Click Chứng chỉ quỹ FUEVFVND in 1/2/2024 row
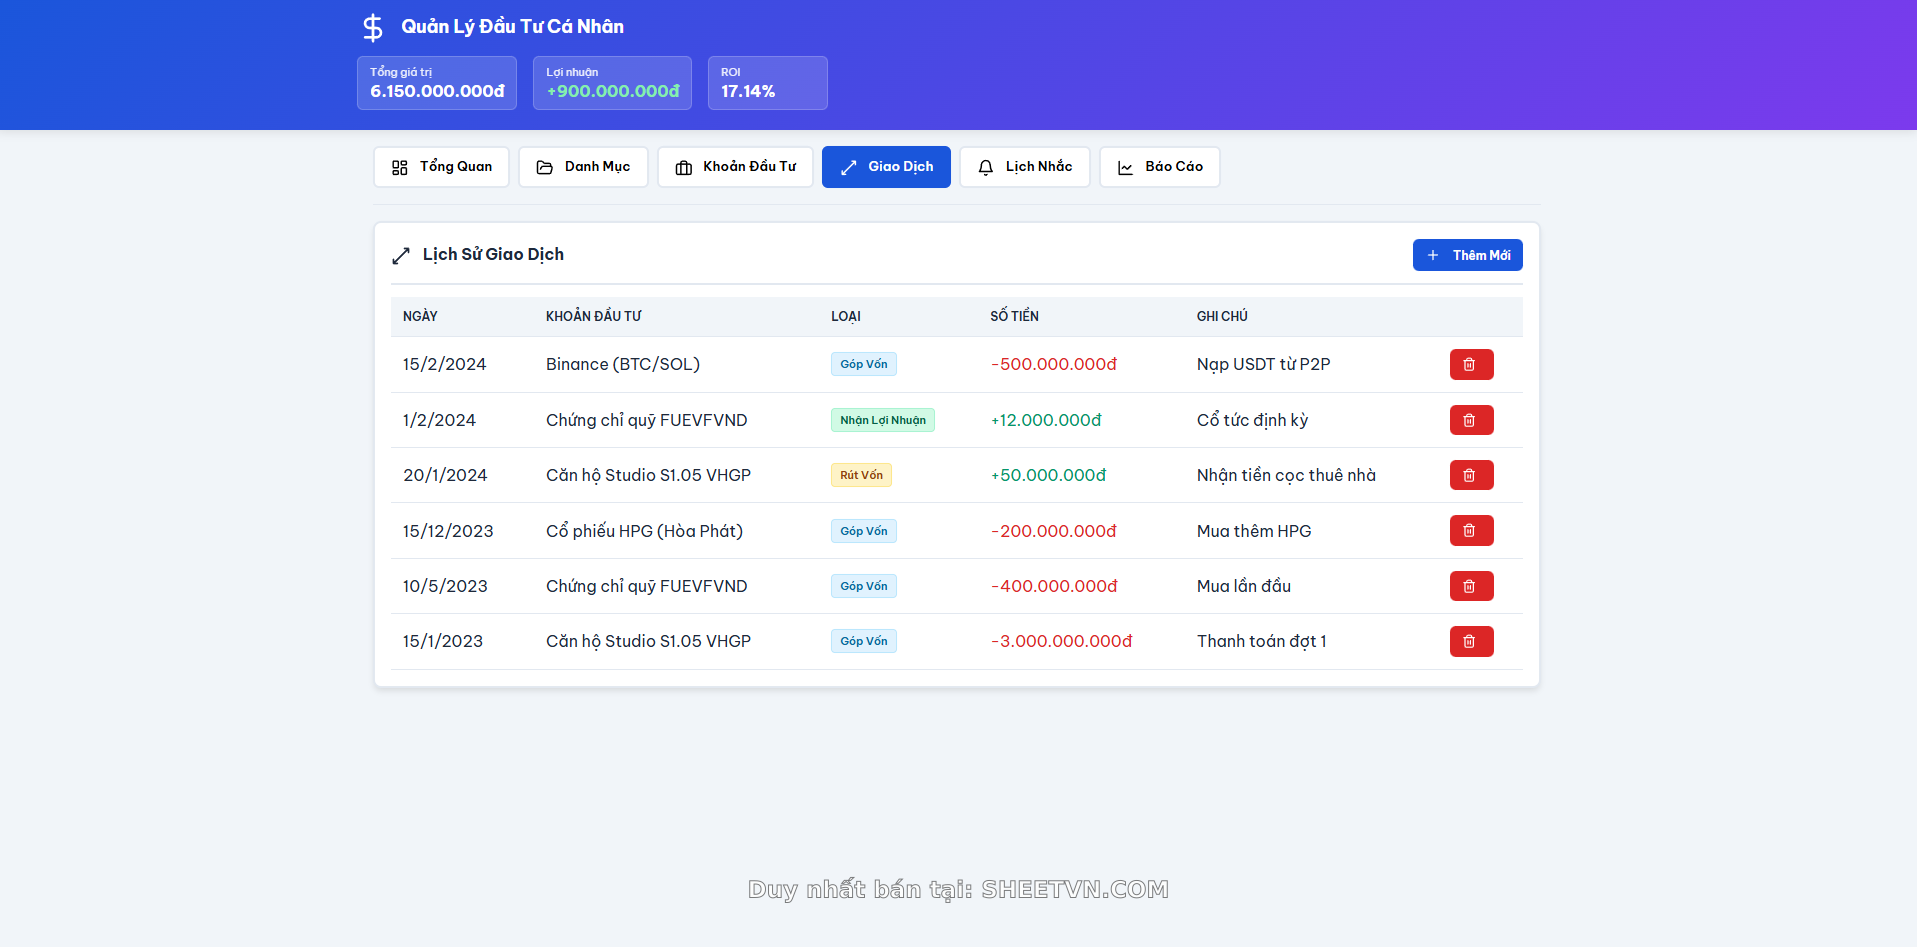Image resolution: width=1917 pixels, height=947 pixels. (646, 420)
